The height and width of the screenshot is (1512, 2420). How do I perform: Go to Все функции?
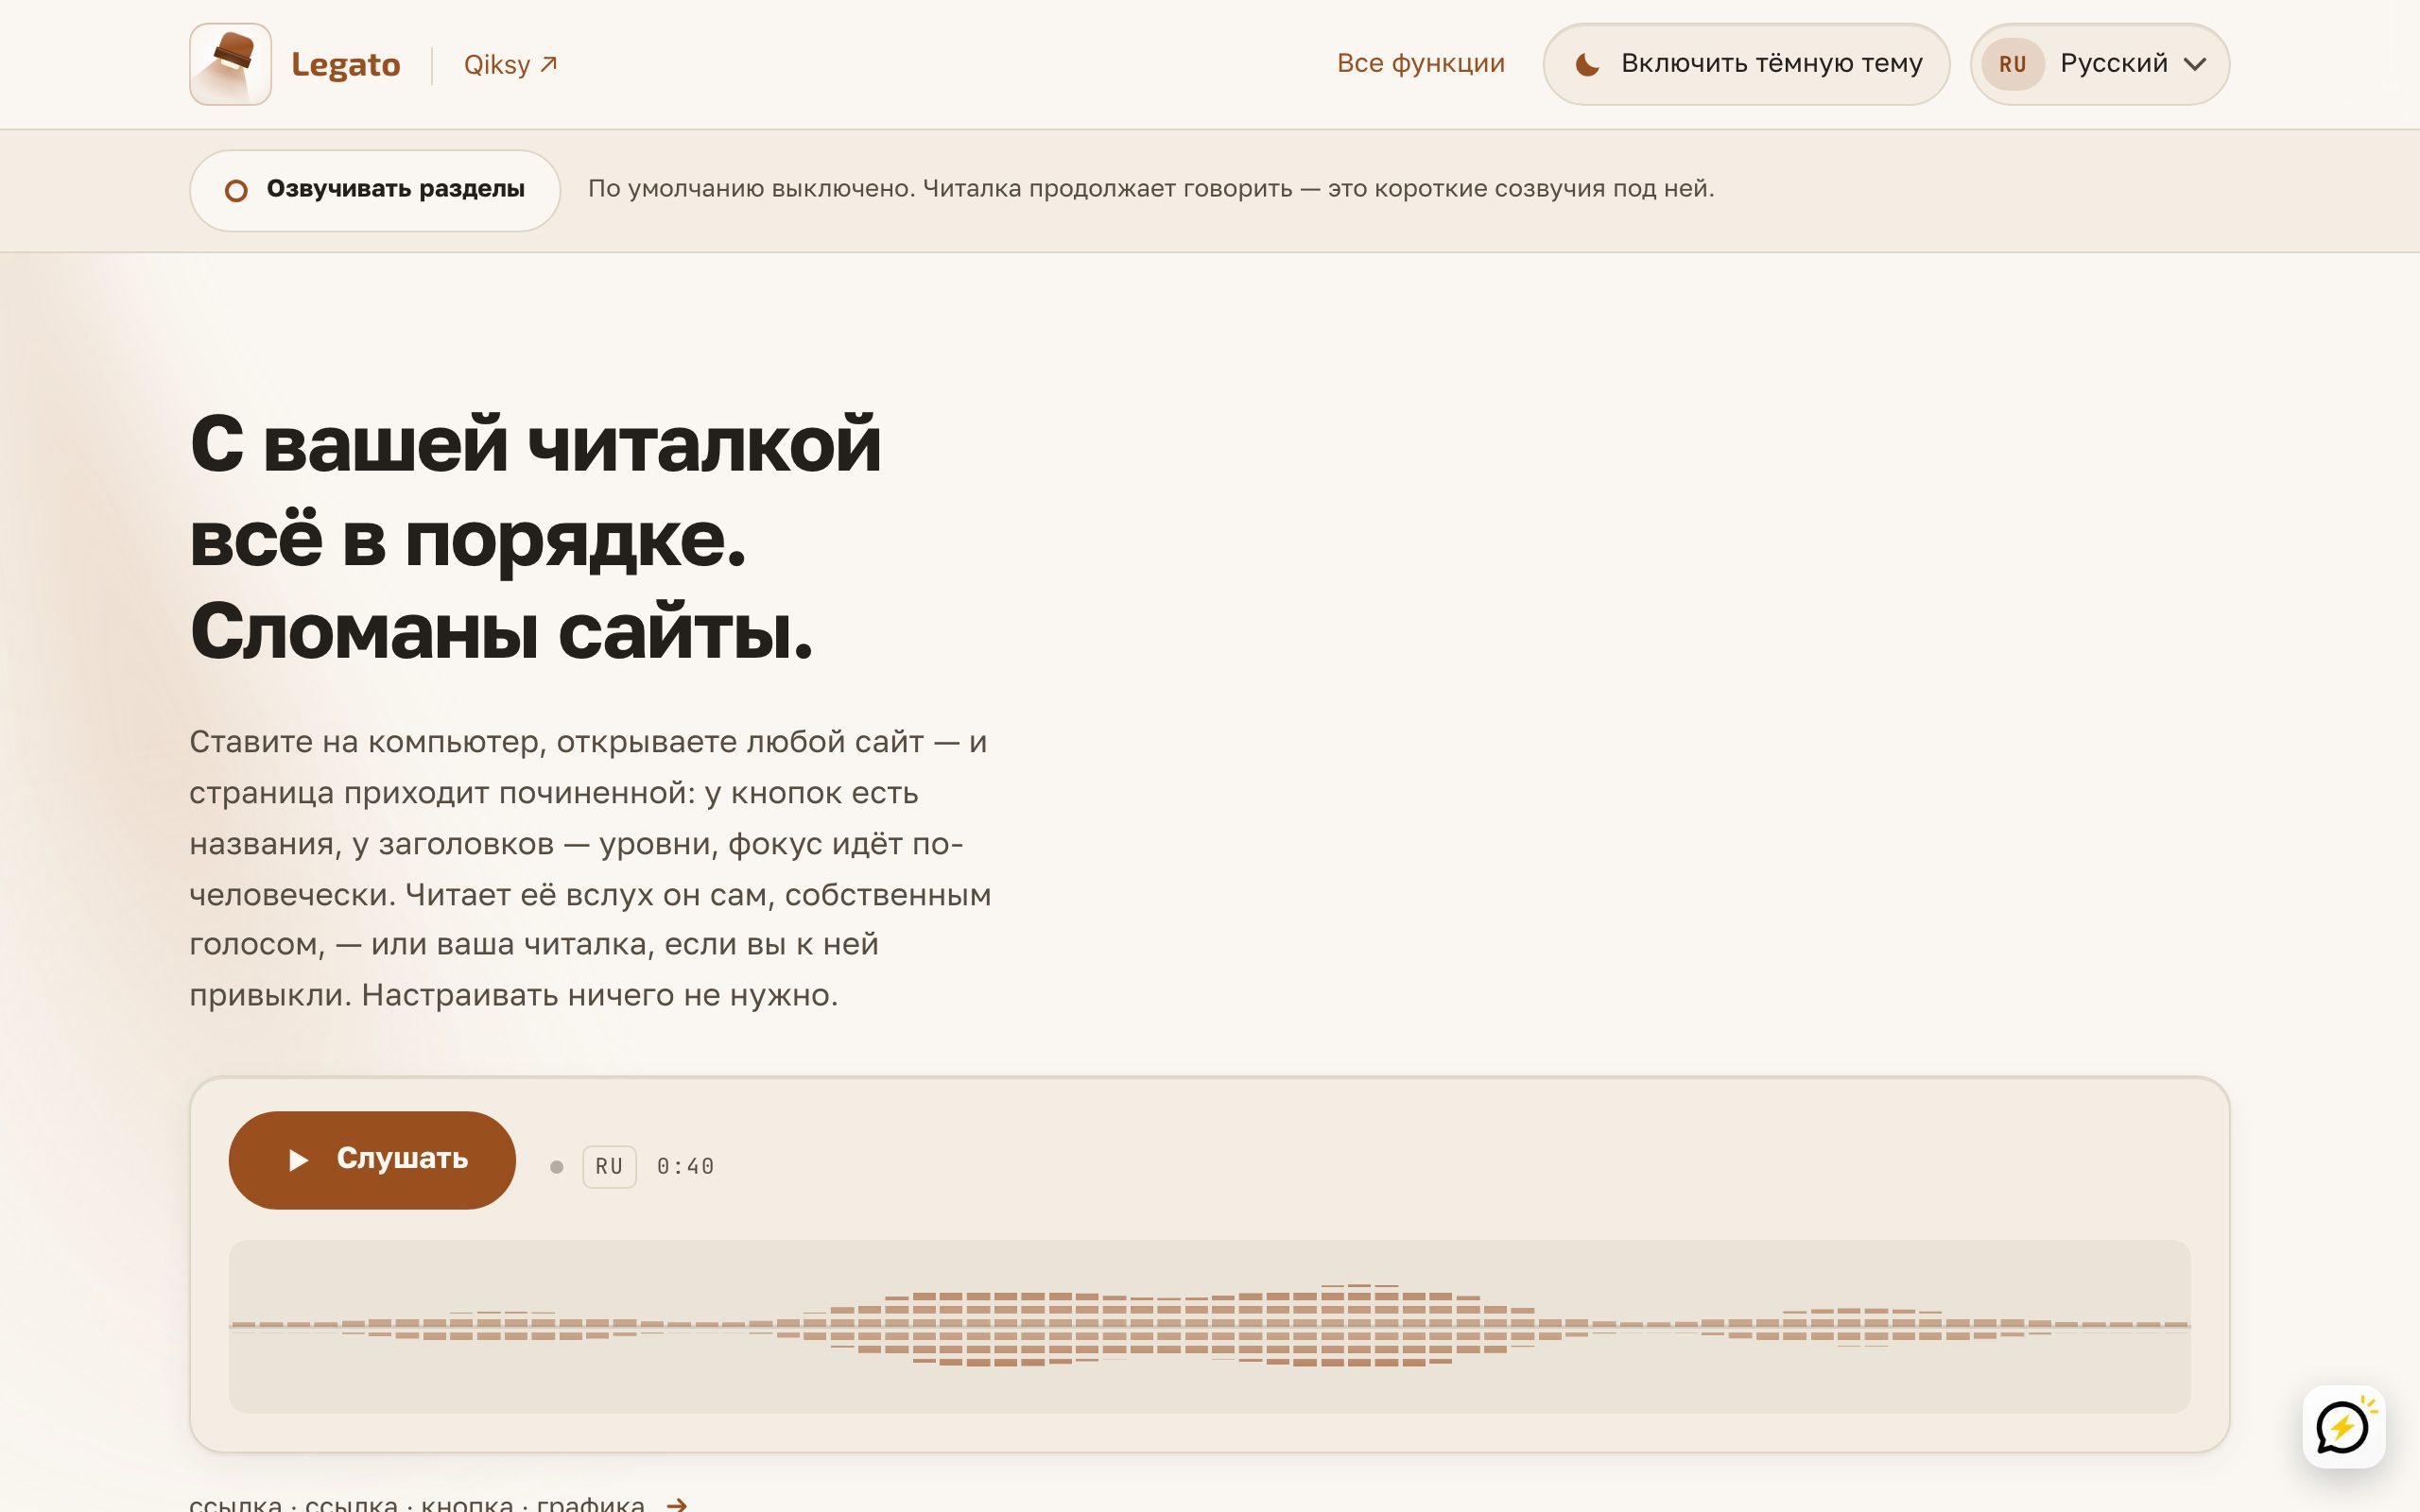(1420, 63)
